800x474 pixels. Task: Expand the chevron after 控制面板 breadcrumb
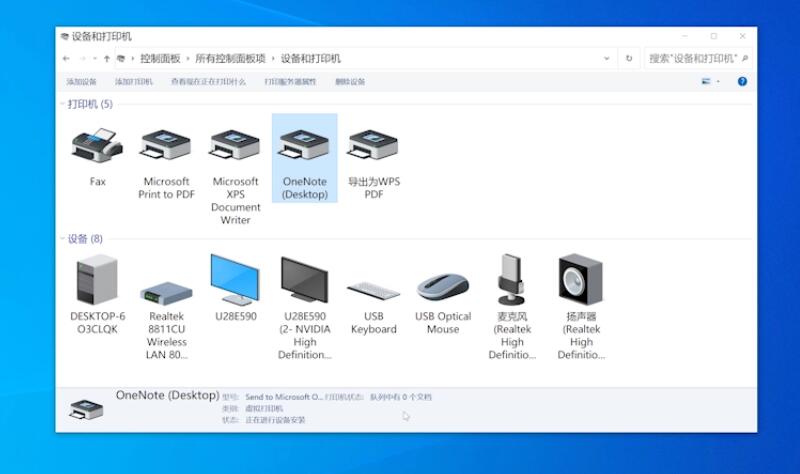pos(188,59)
